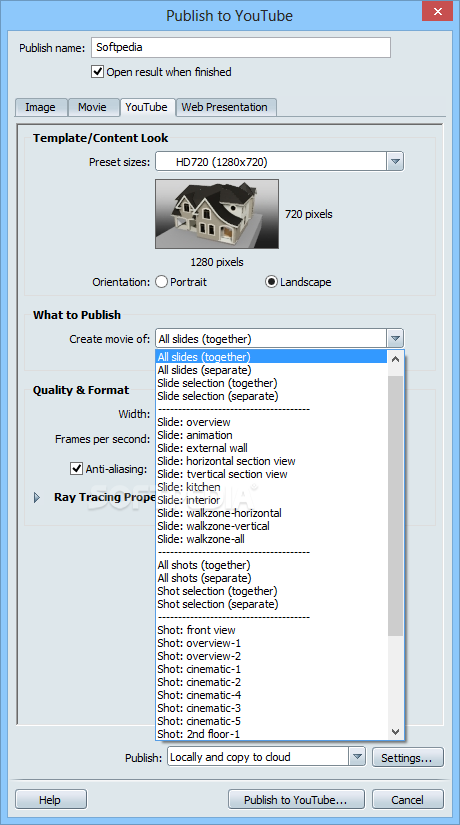This screenshot has width=460, height=825.
Task: Toggle the Anti-aliasing checkbox
Action: (77, 468)
